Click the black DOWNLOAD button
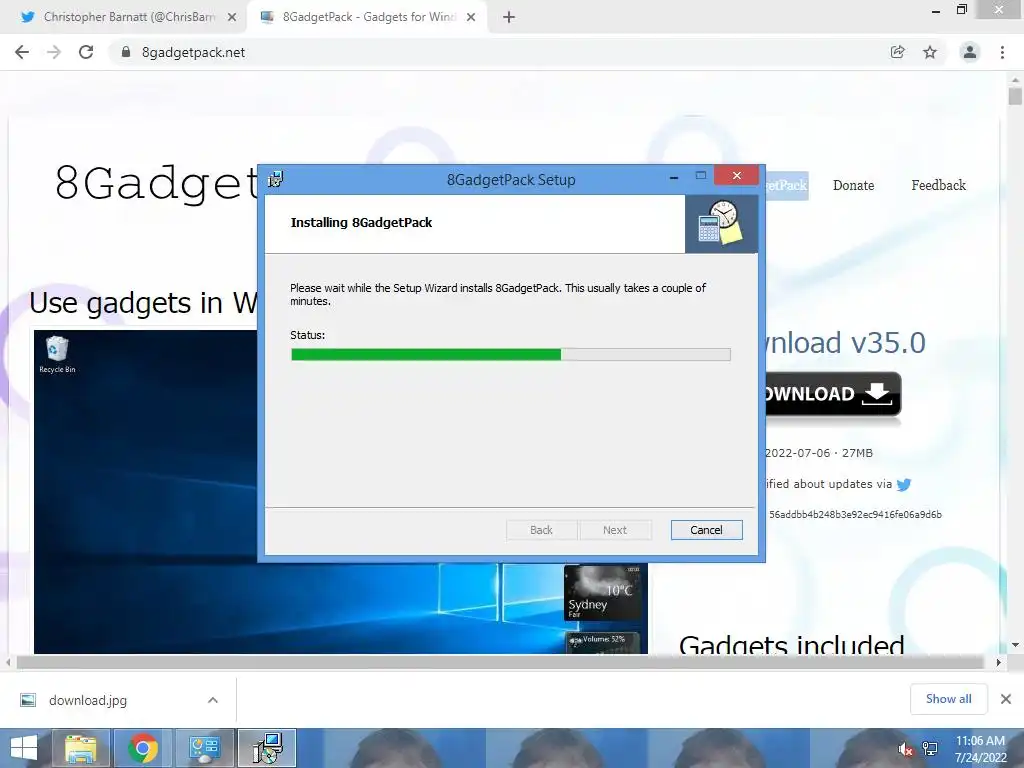 tap(832, 394)
